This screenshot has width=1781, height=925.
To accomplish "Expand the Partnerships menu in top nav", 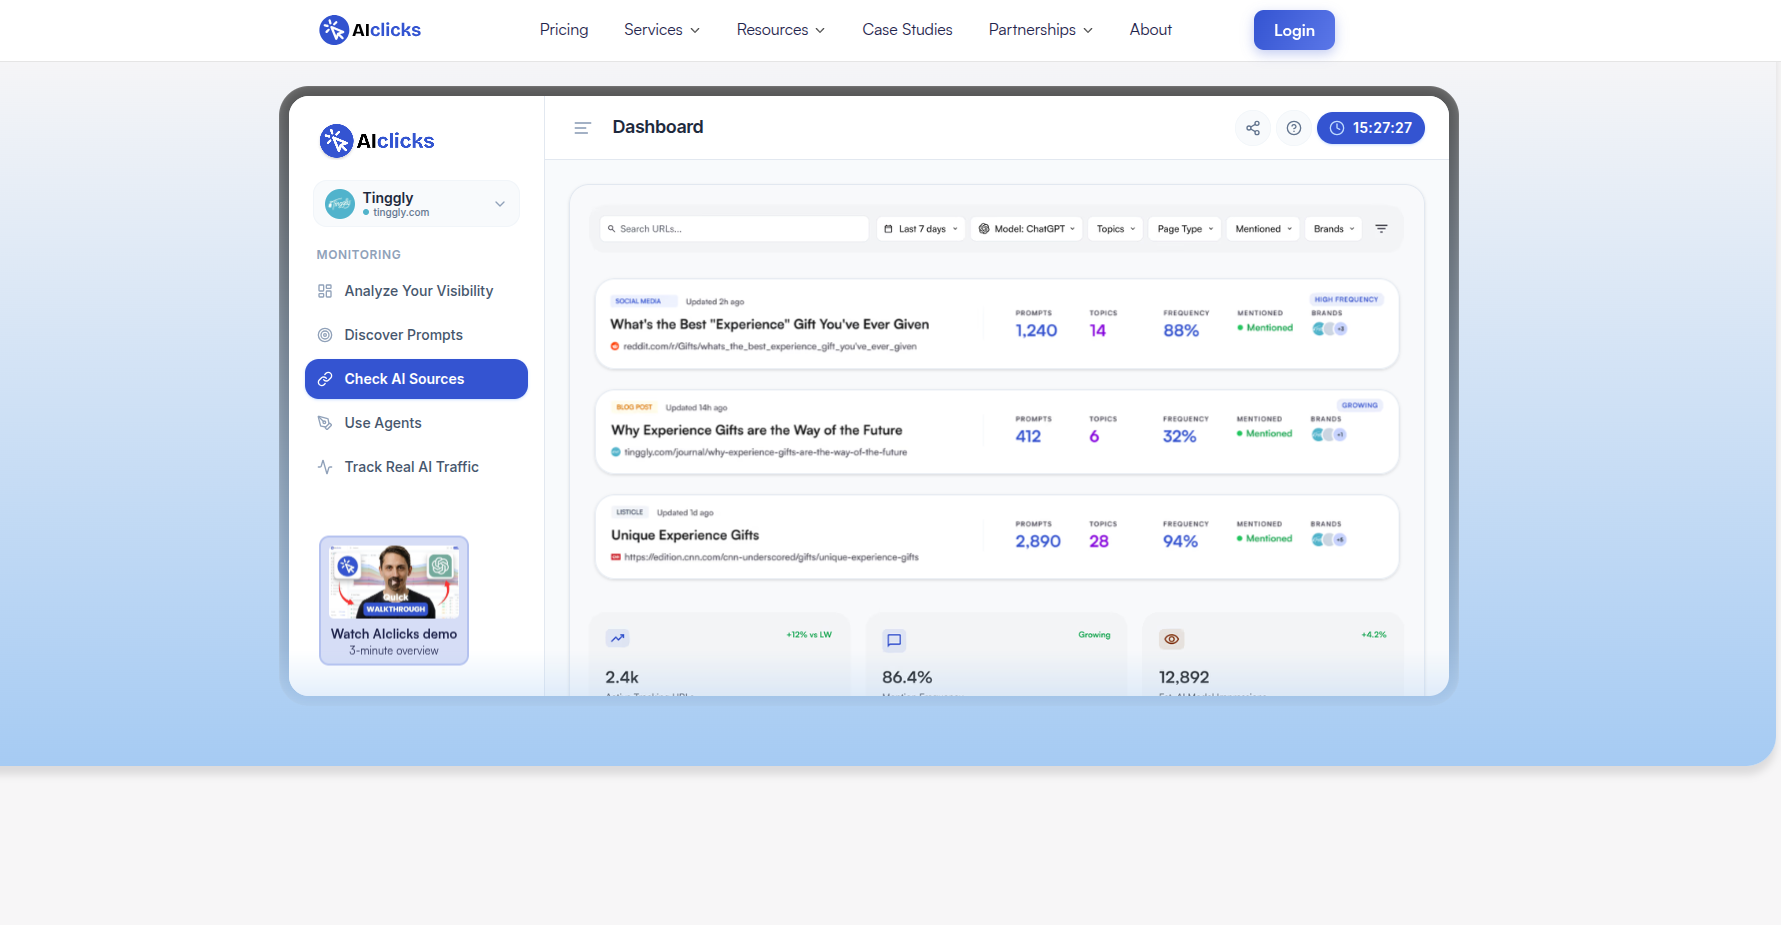I will pyautogui.click(x=1041, y=30).
